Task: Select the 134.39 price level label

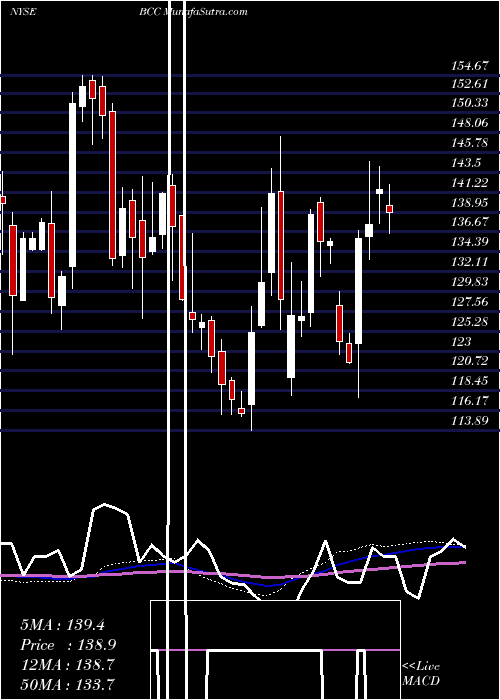Action: pos(470,242)
